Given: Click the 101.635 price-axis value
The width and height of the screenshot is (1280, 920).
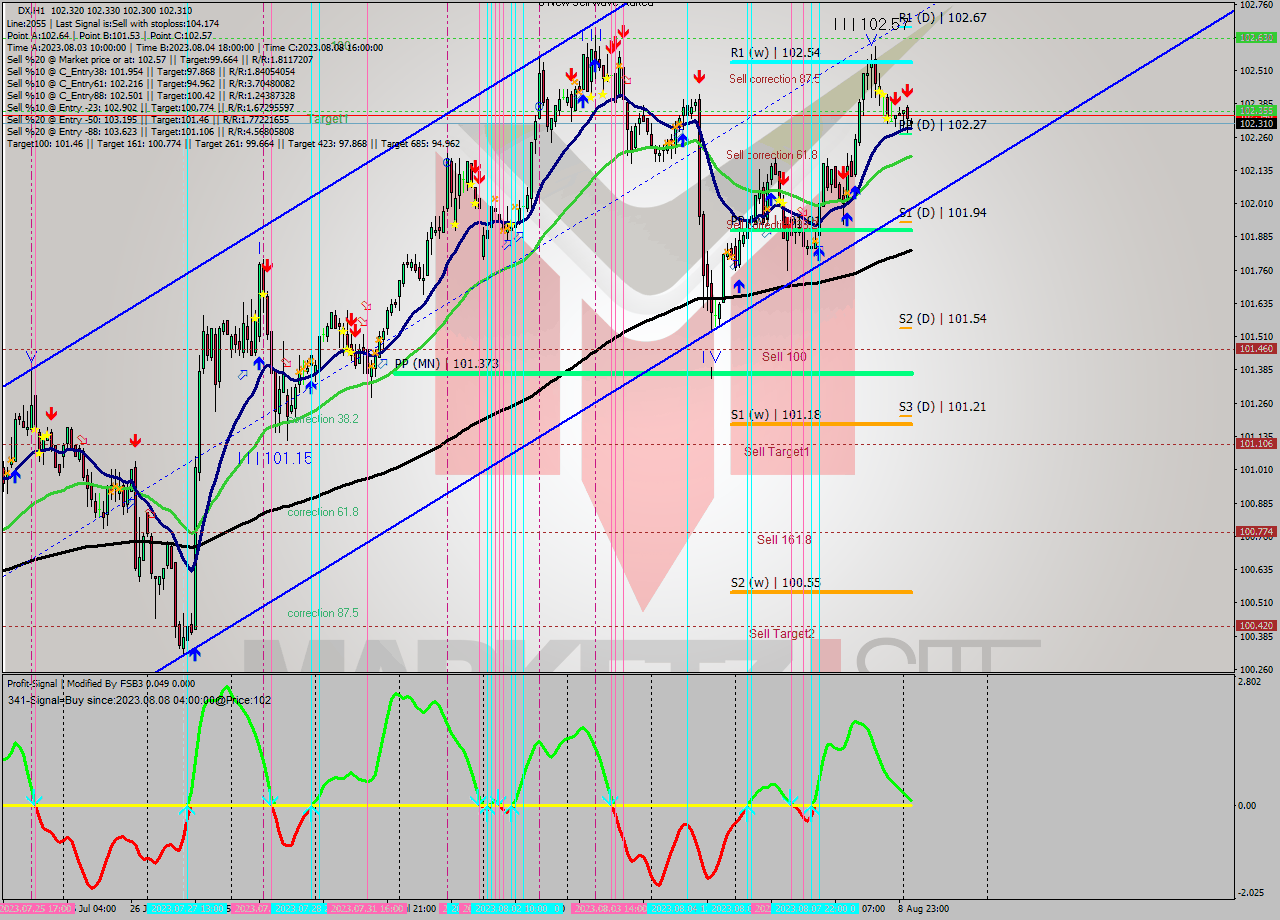Looking at the screenshot, I should [1257, 304].
